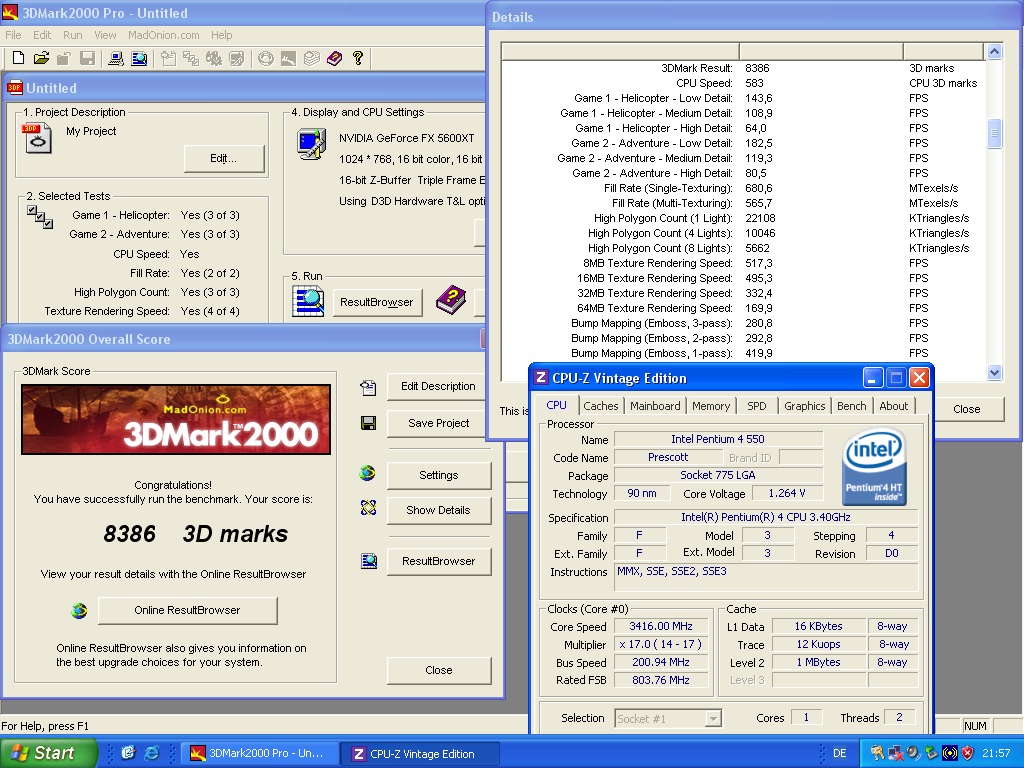Image resolution: width=1024 pixels, height=768 pixels.
Task: Close the Overall Score dialog with Close button
Action: 439,670
